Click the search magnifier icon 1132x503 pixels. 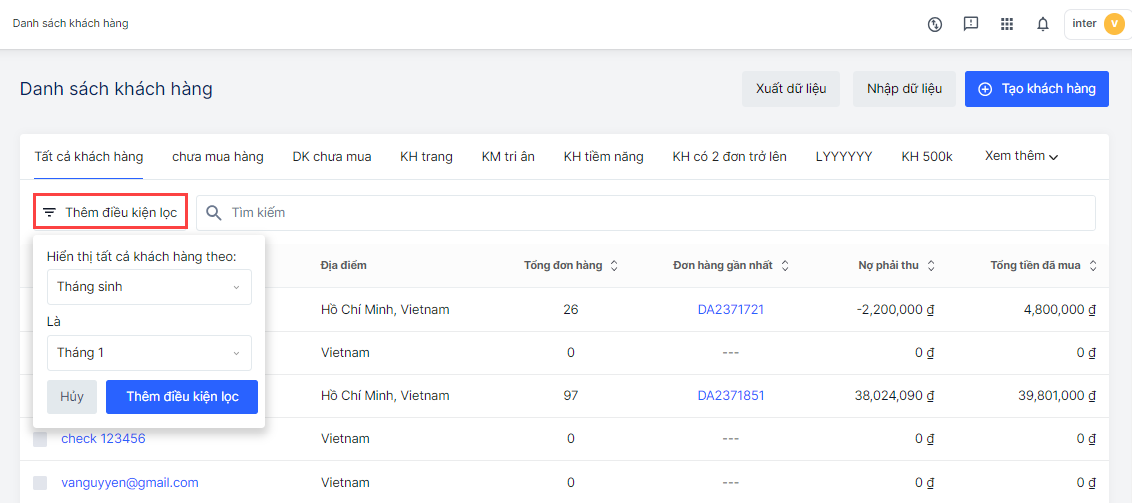[x=213, y=213]
